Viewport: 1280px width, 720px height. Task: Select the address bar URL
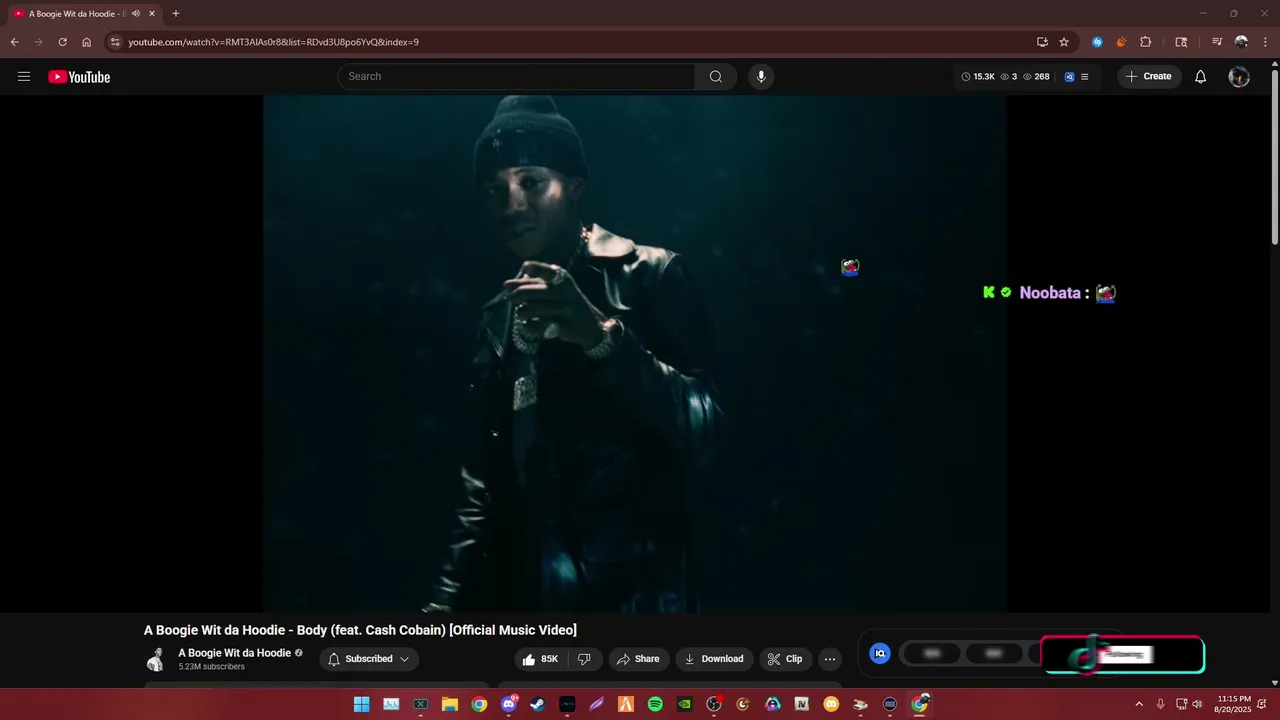point(273,42)
